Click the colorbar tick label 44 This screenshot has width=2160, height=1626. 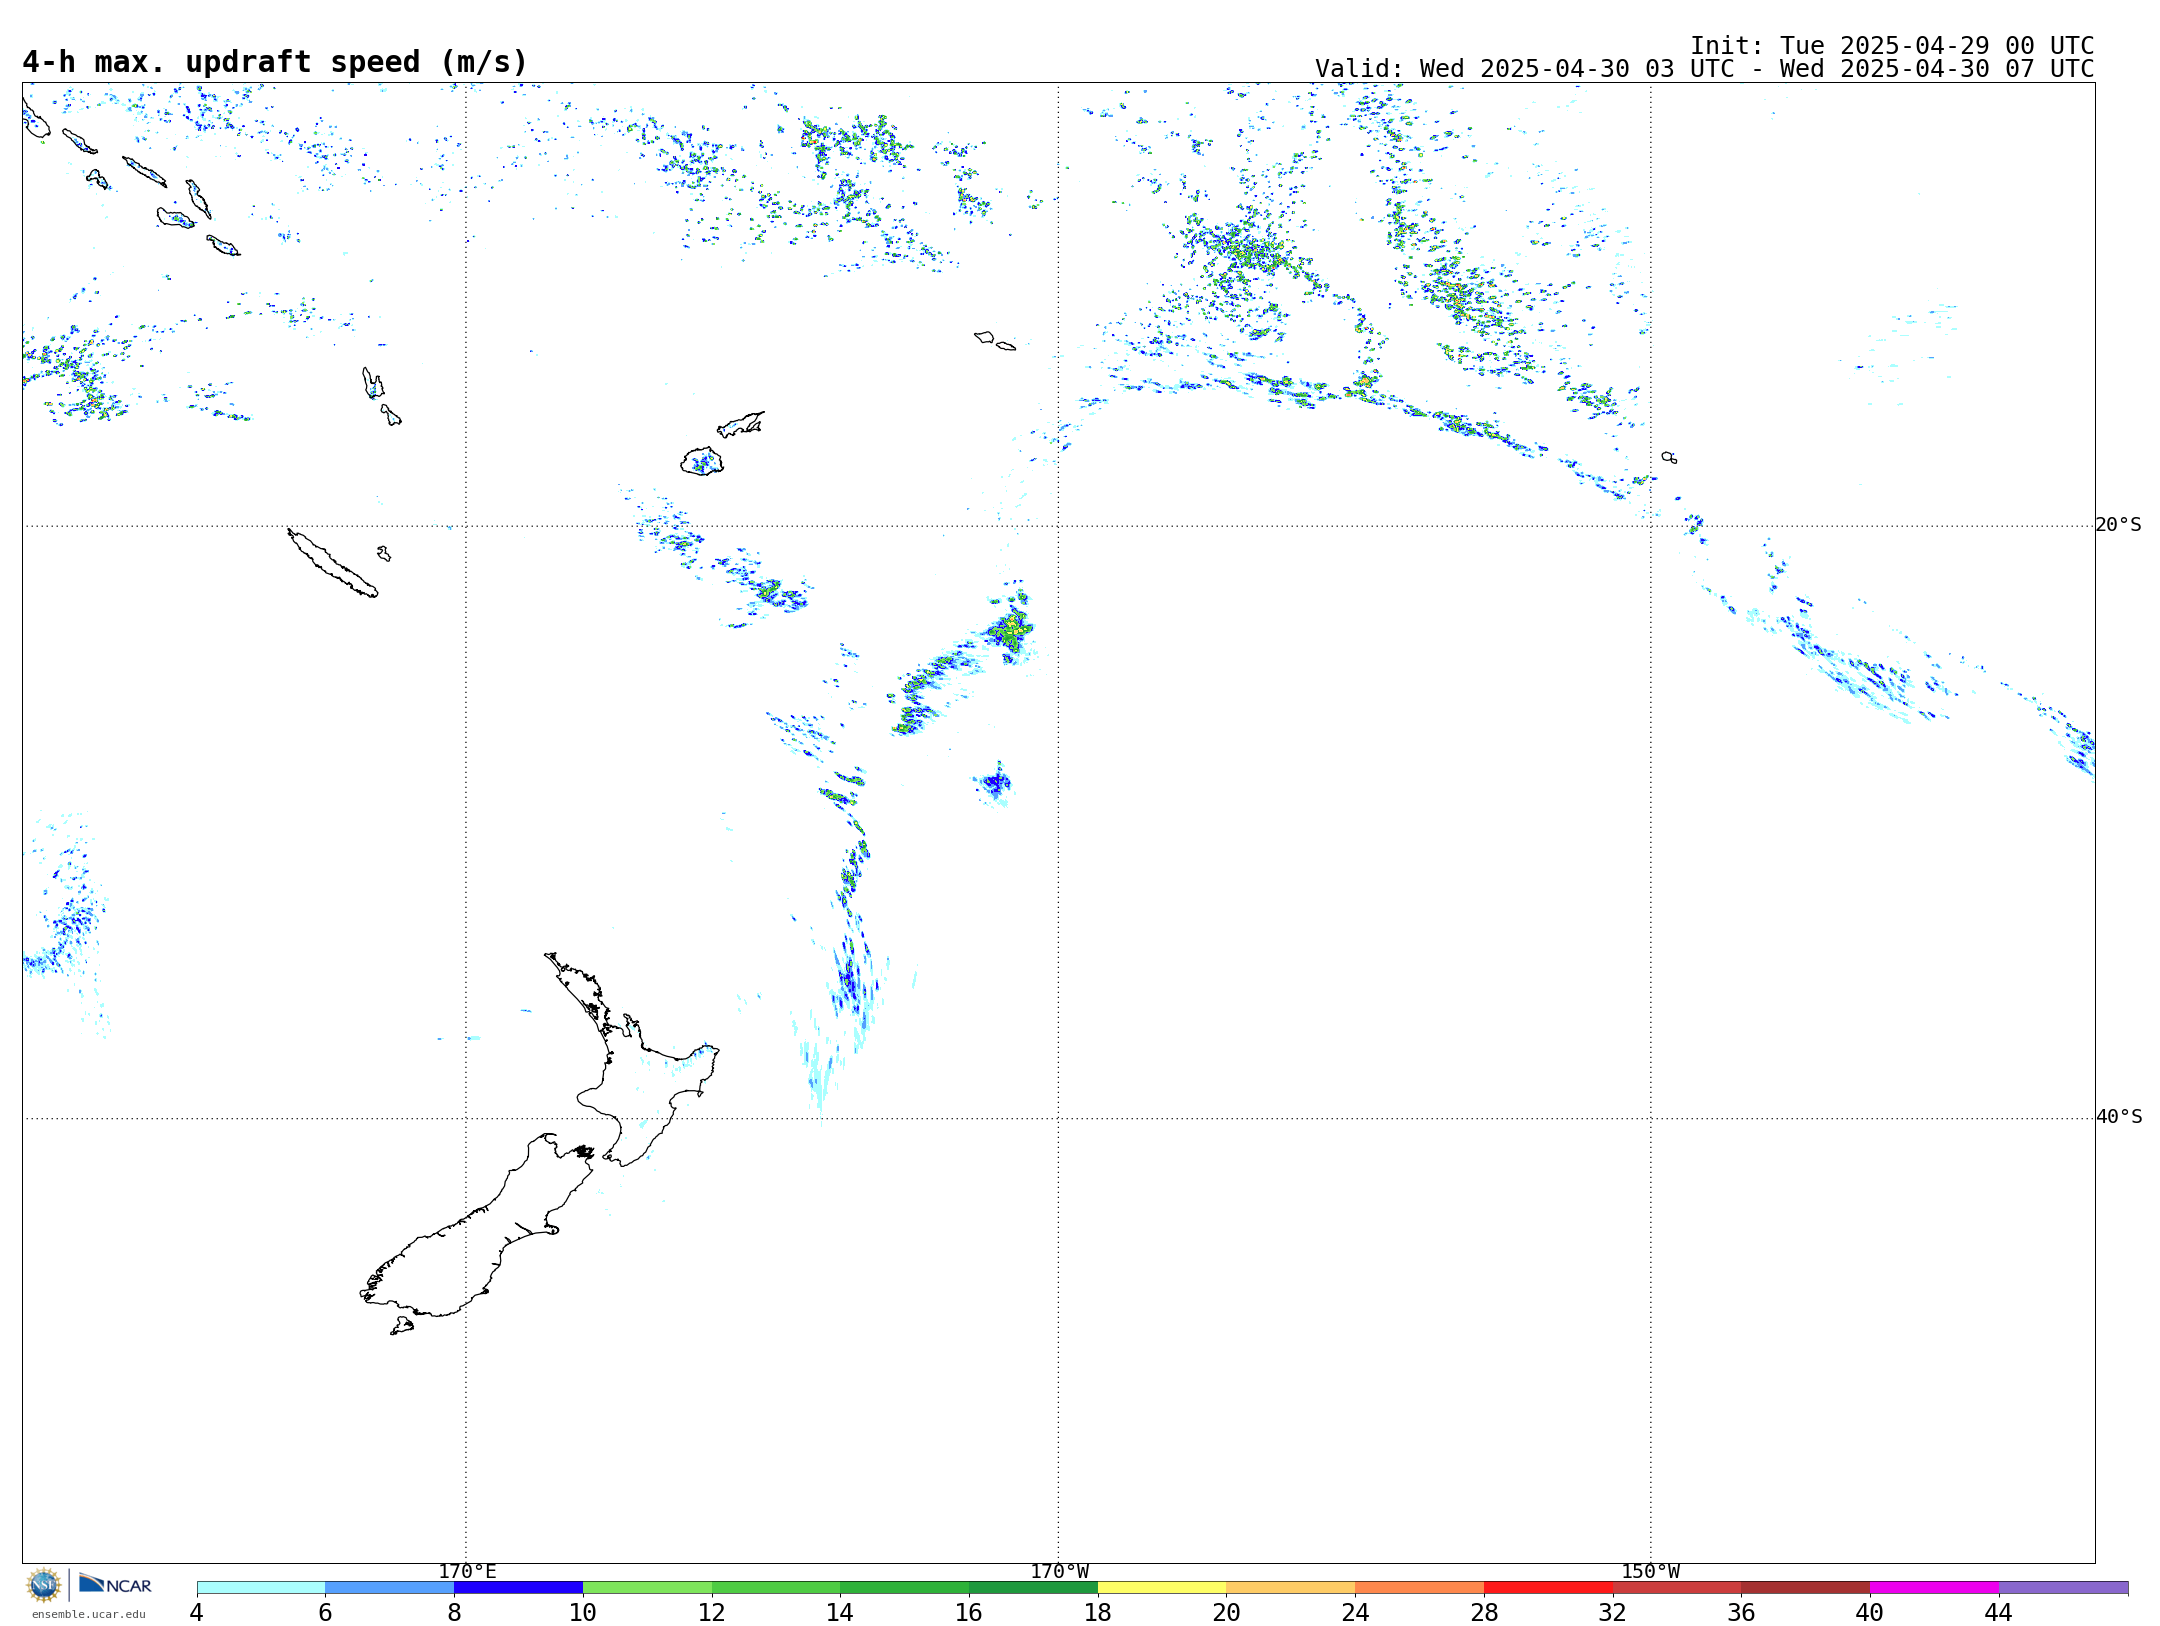click(1999, 1612)
